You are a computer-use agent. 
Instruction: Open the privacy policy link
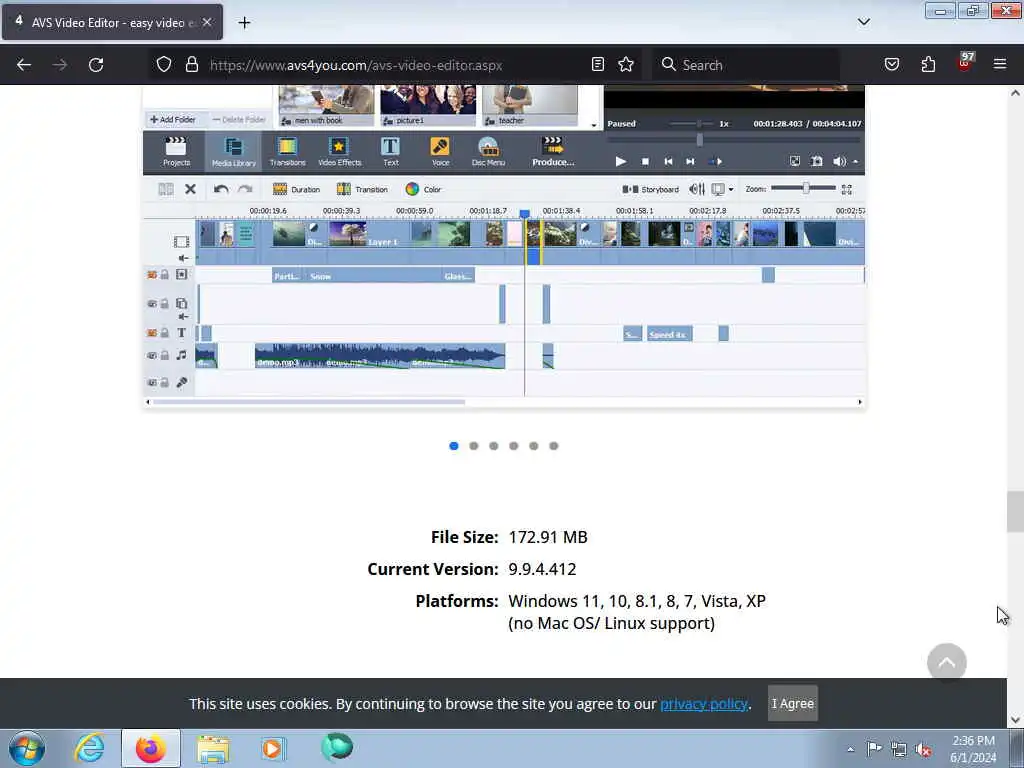coord(703,704)
